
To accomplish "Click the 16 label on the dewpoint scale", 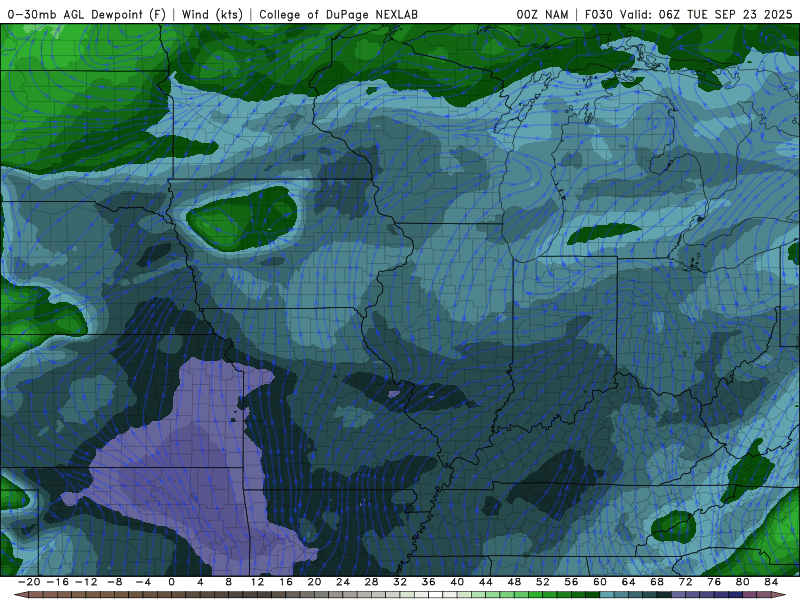I will point(286,582).
